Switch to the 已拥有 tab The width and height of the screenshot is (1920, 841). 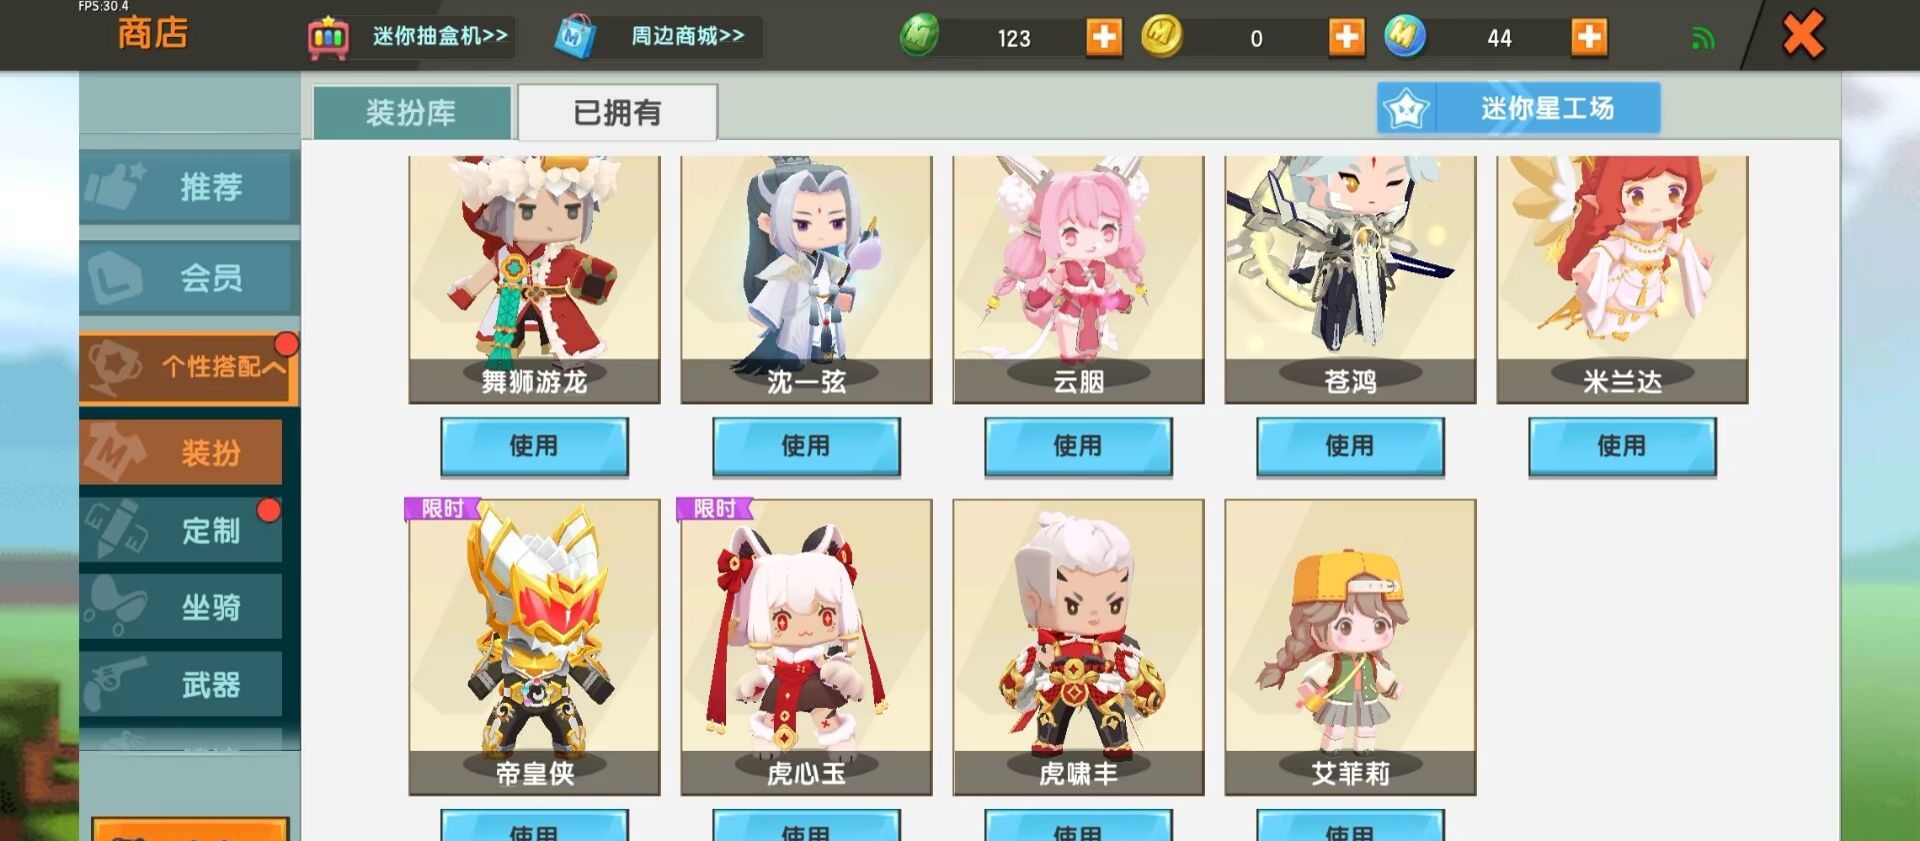[x=617, y=112]
